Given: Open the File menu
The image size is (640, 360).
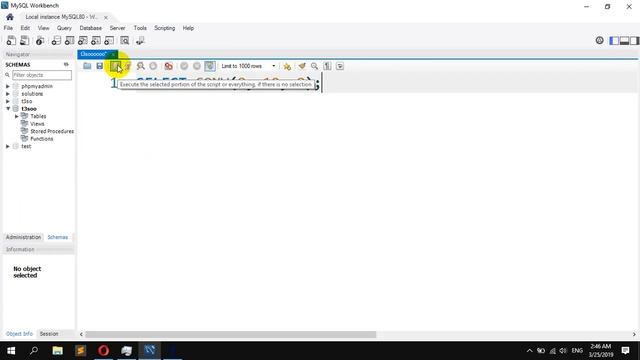Looking at the screenshot, I should pyautogui.click(x=8, y=28).
